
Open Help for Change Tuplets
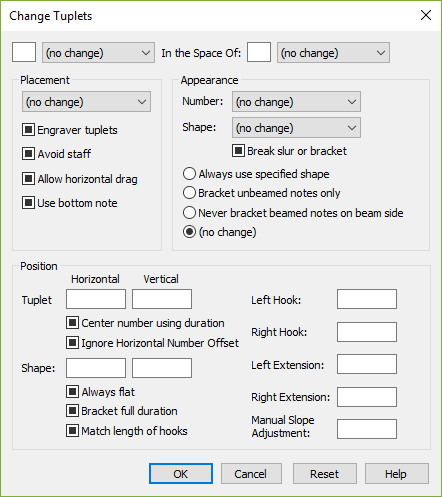tap(397, 473)
